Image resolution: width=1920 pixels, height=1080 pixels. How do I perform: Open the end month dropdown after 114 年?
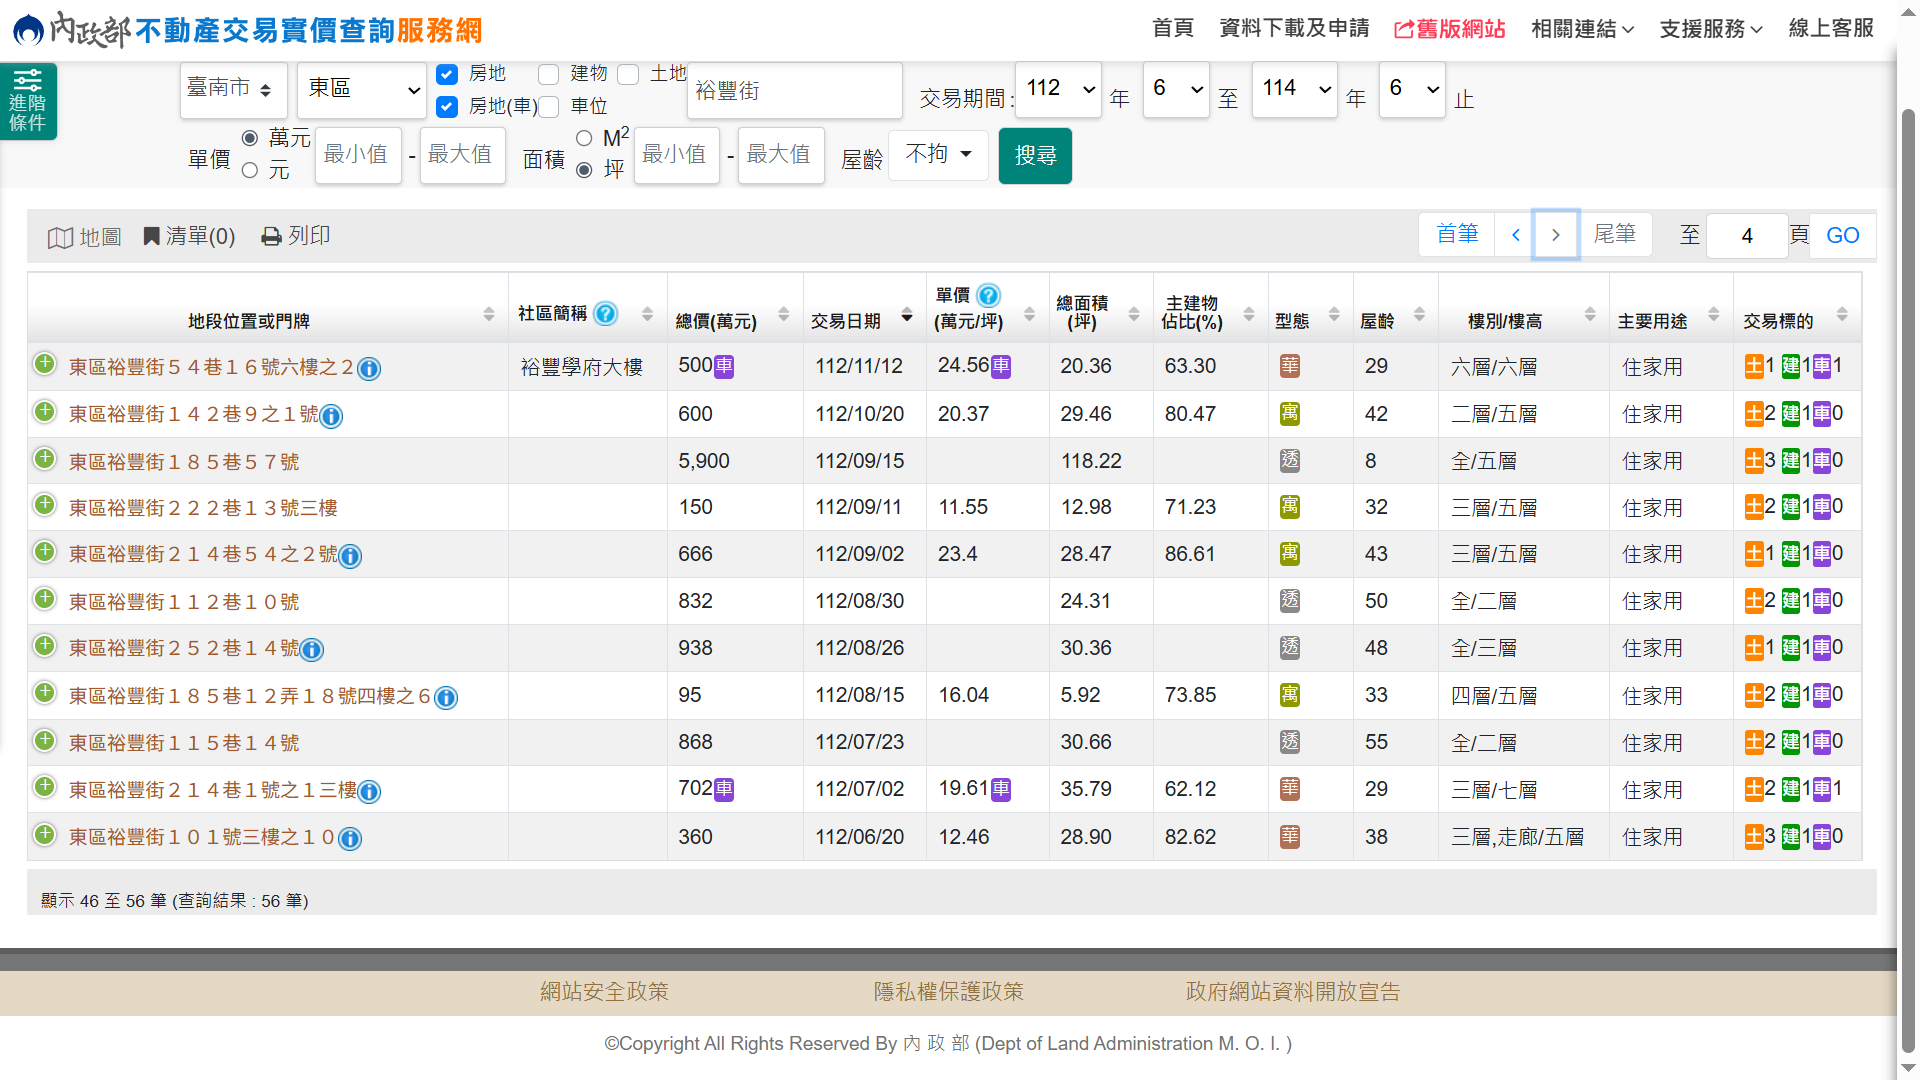(x=1412, y=90)
